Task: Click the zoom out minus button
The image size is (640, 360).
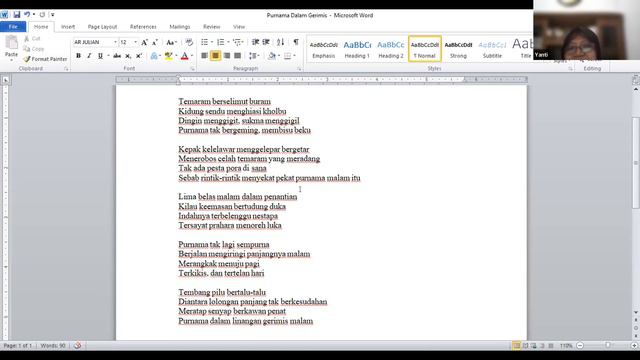Action: coord(580,346)
